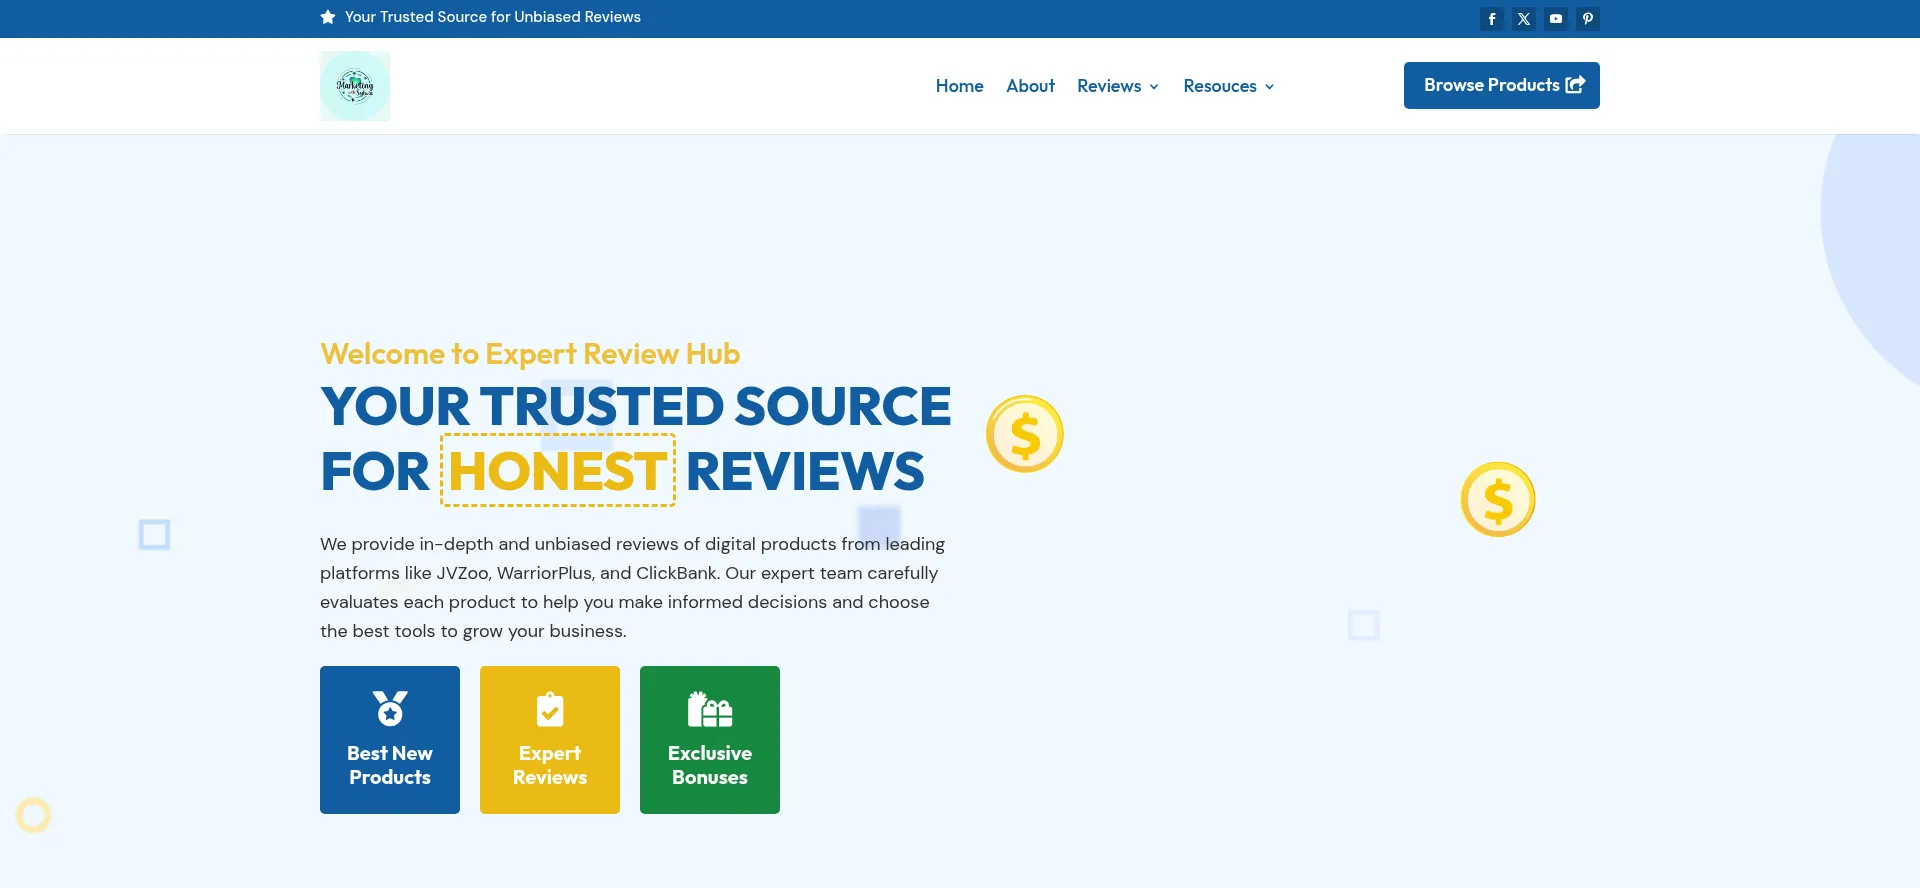Image resolution: width=1920 pixels, height=888 pixels.
Task: Open the About page link
Action: coord(1030,86)
